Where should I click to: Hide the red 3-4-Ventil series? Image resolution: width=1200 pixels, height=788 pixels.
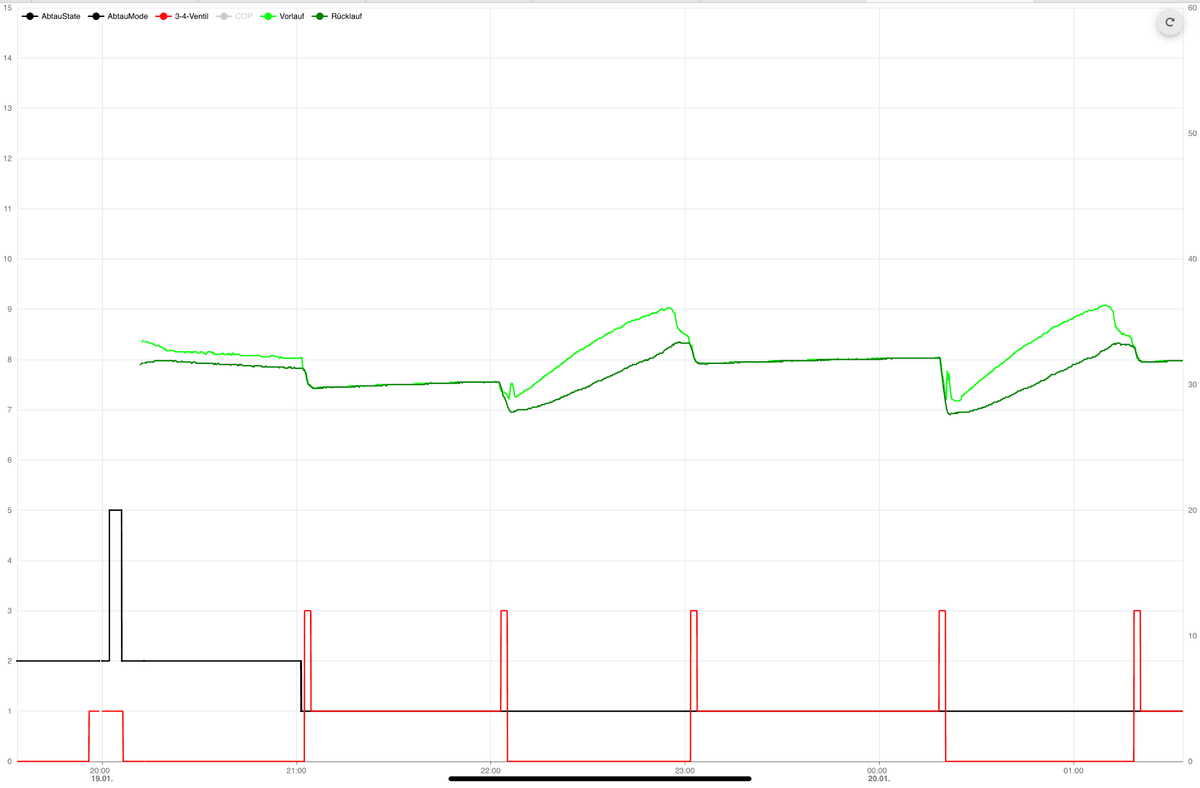[x=182, y=17]
